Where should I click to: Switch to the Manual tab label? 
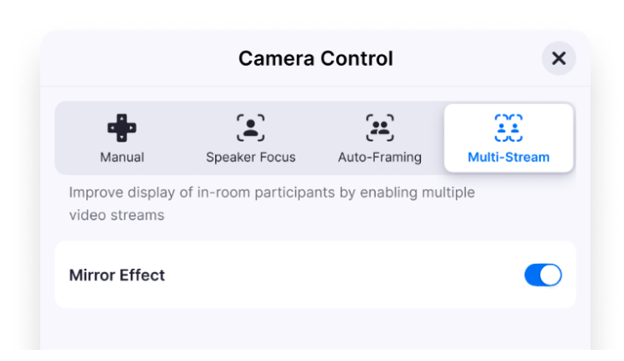point(122,157)
